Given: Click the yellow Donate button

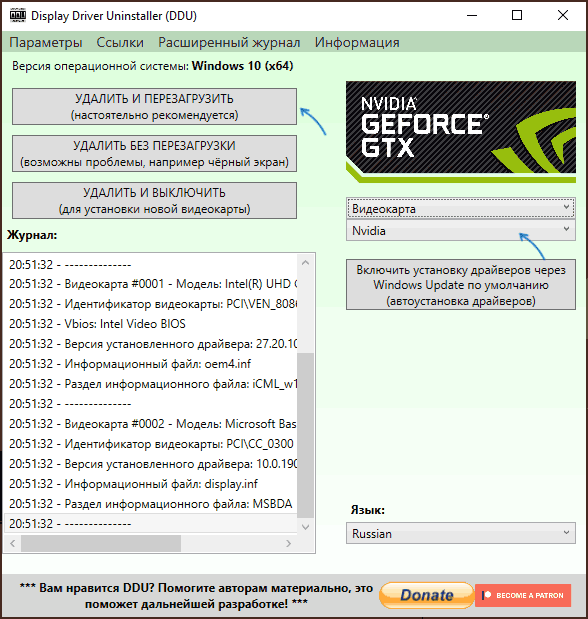Looking at the screenshot, I should [426, 595].
